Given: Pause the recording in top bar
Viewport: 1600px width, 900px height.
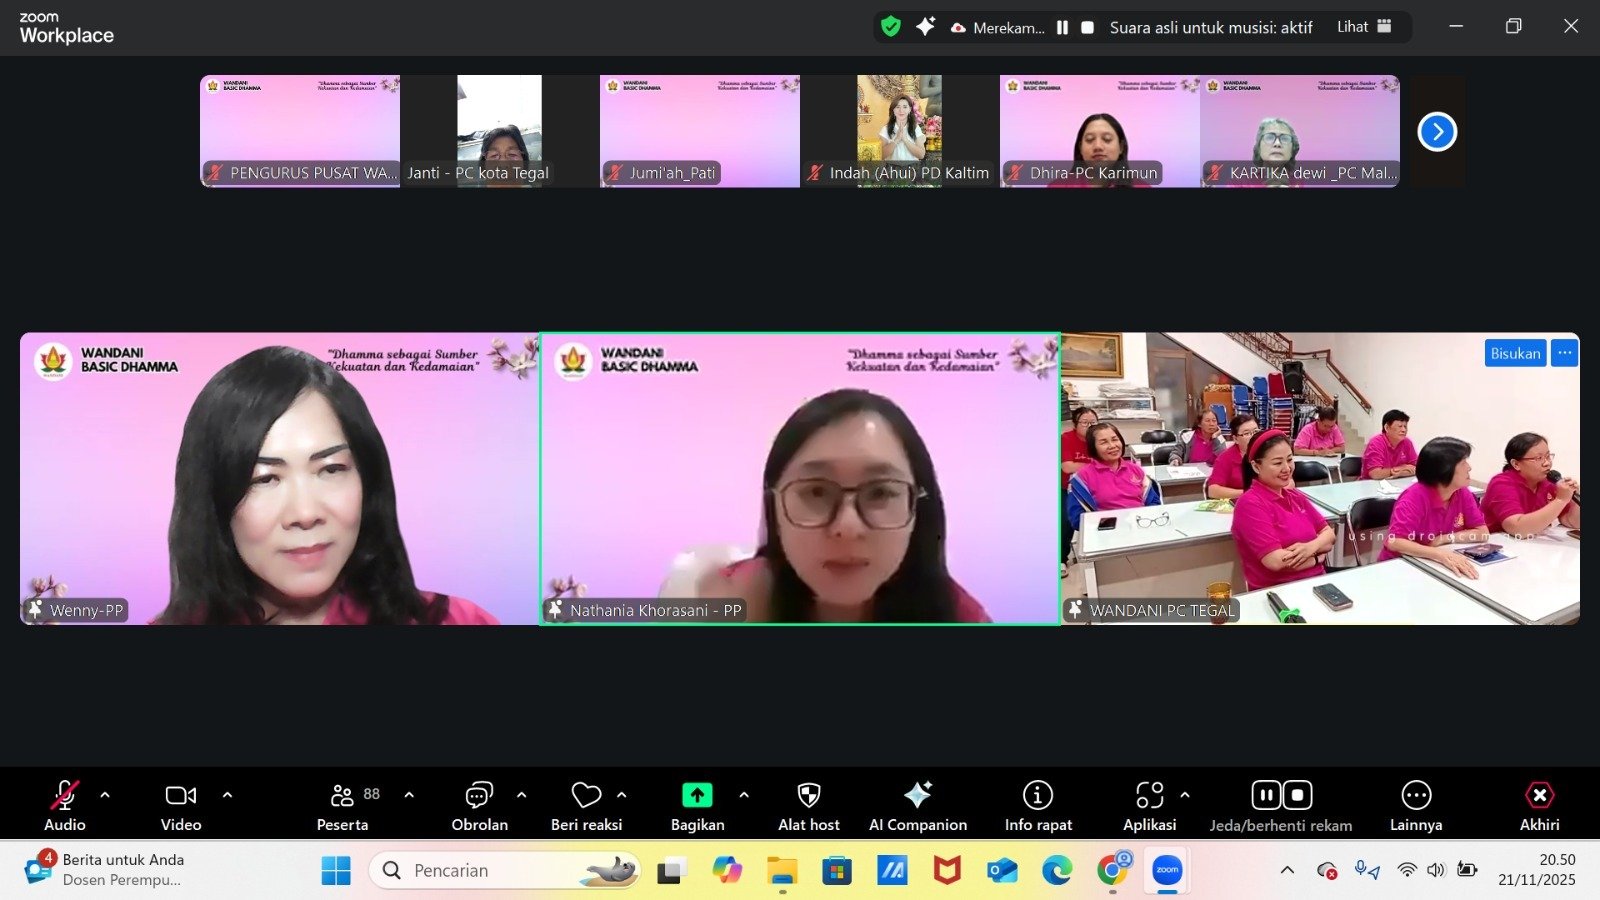Looking at the screenshot, I should coord(1062,28).
